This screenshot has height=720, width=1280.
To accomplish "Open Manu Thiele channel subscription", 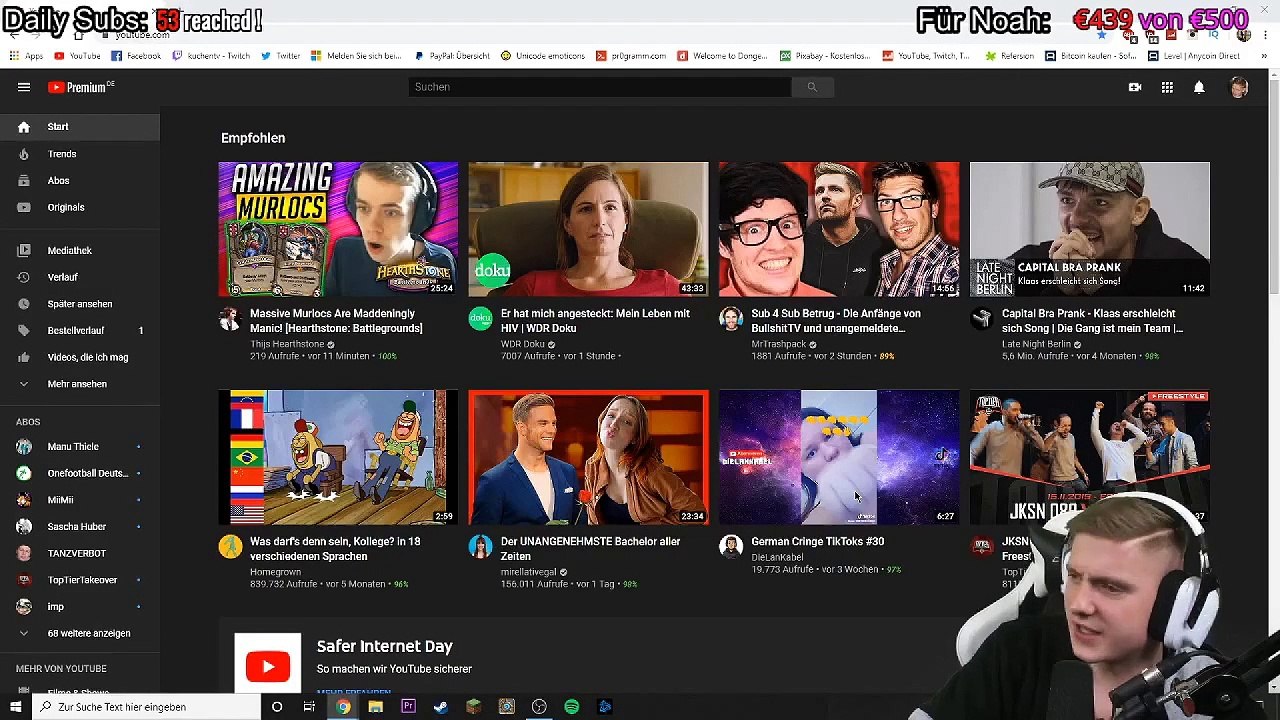I will pos(80,447).
